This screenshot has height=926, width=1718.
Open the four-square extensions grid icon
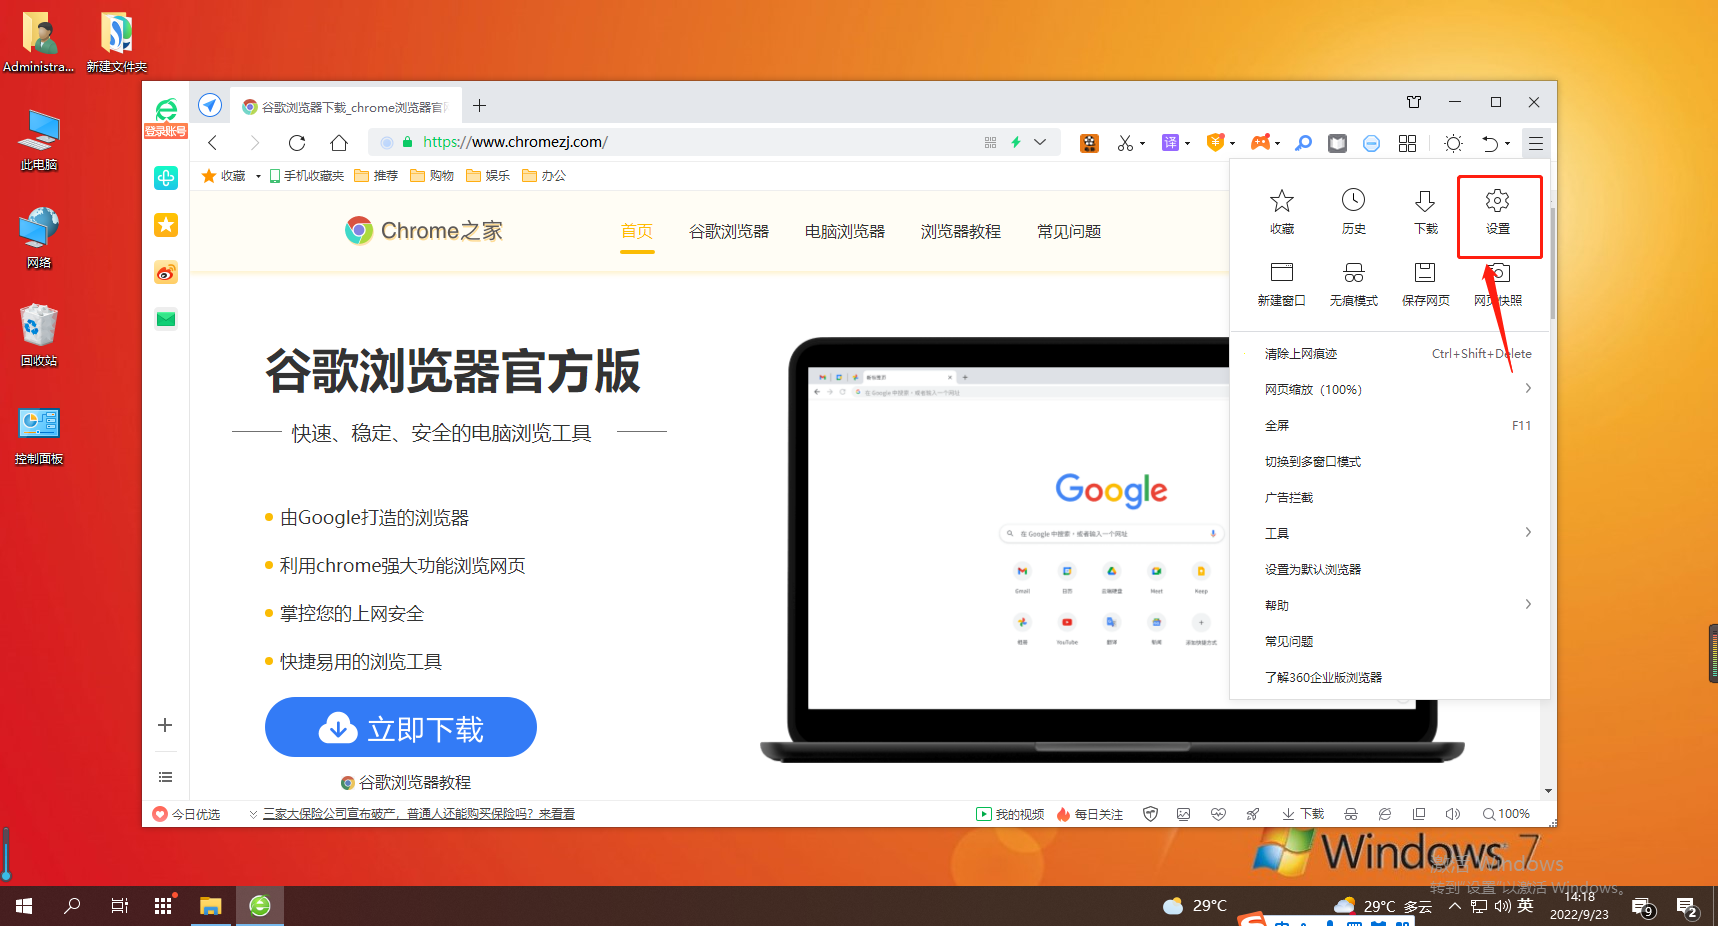[x=1407, y=143]
